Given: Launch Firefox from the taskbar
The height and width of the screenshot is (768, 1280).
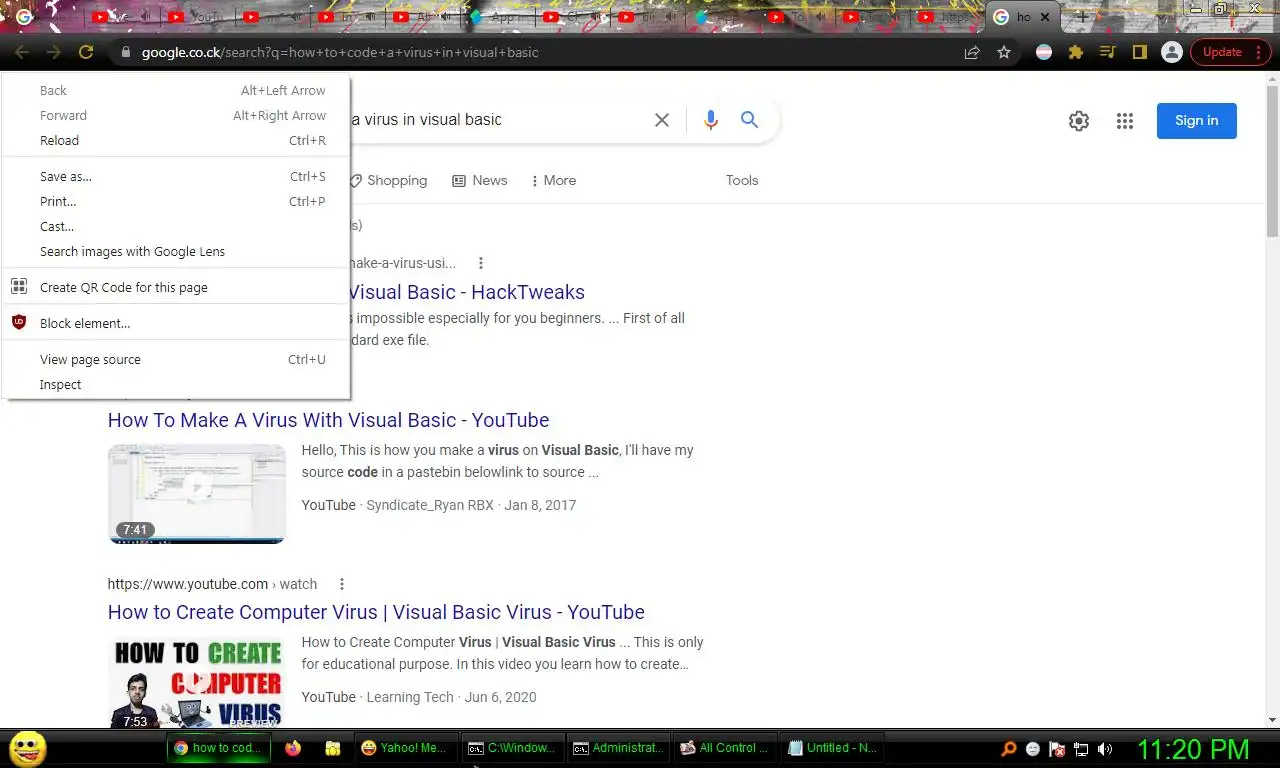Looking at the screenshot, I should (x=293, y=747).
